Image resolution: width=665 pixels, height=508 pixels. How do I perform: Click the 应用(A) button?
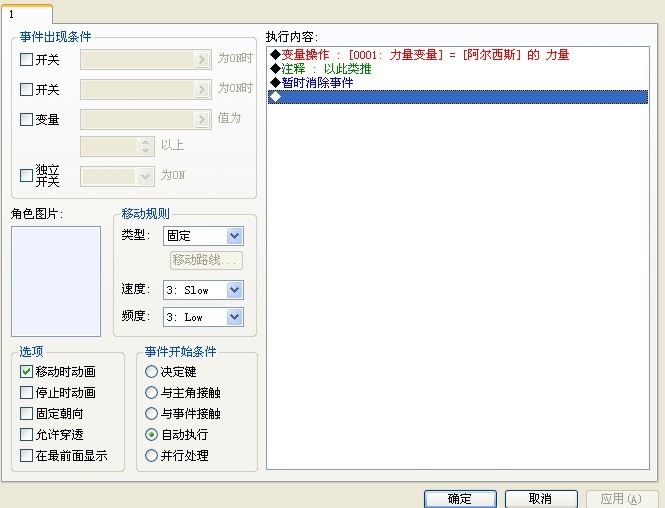(x=621, y=499)
